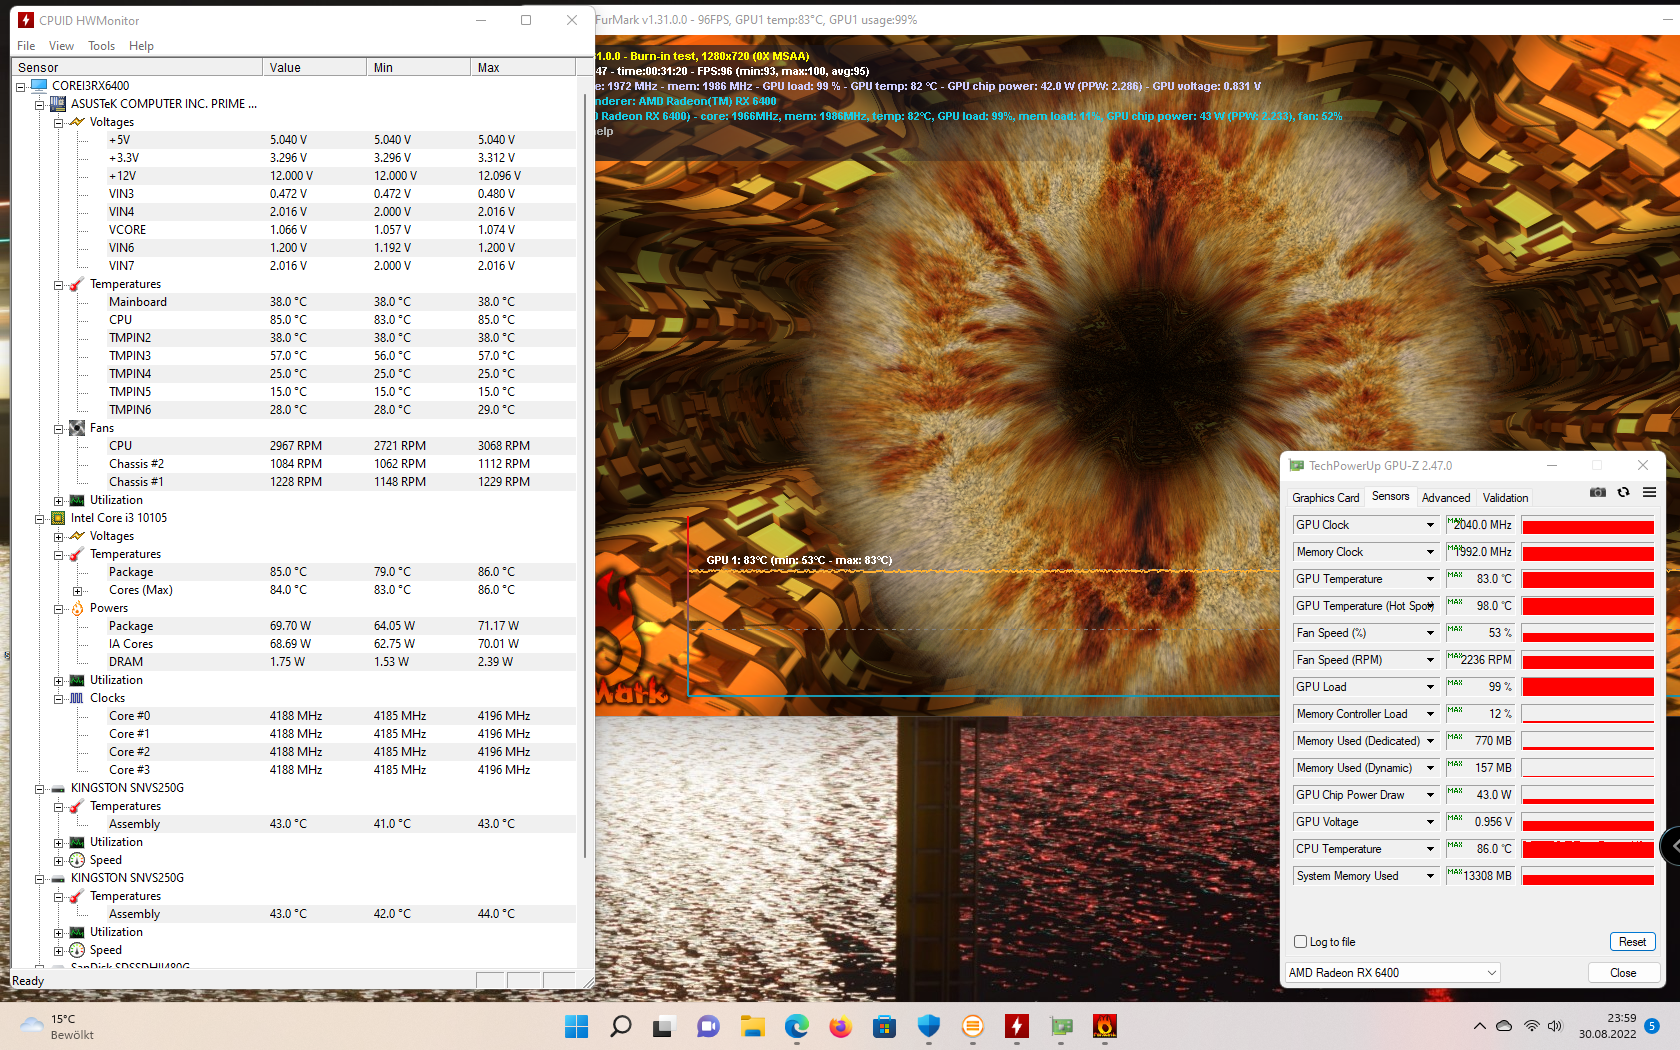The height and width of the screenshot is (1050, 1680).
Task: Click the OneDrive cloud tray icon
Action: [1504, 1026]
